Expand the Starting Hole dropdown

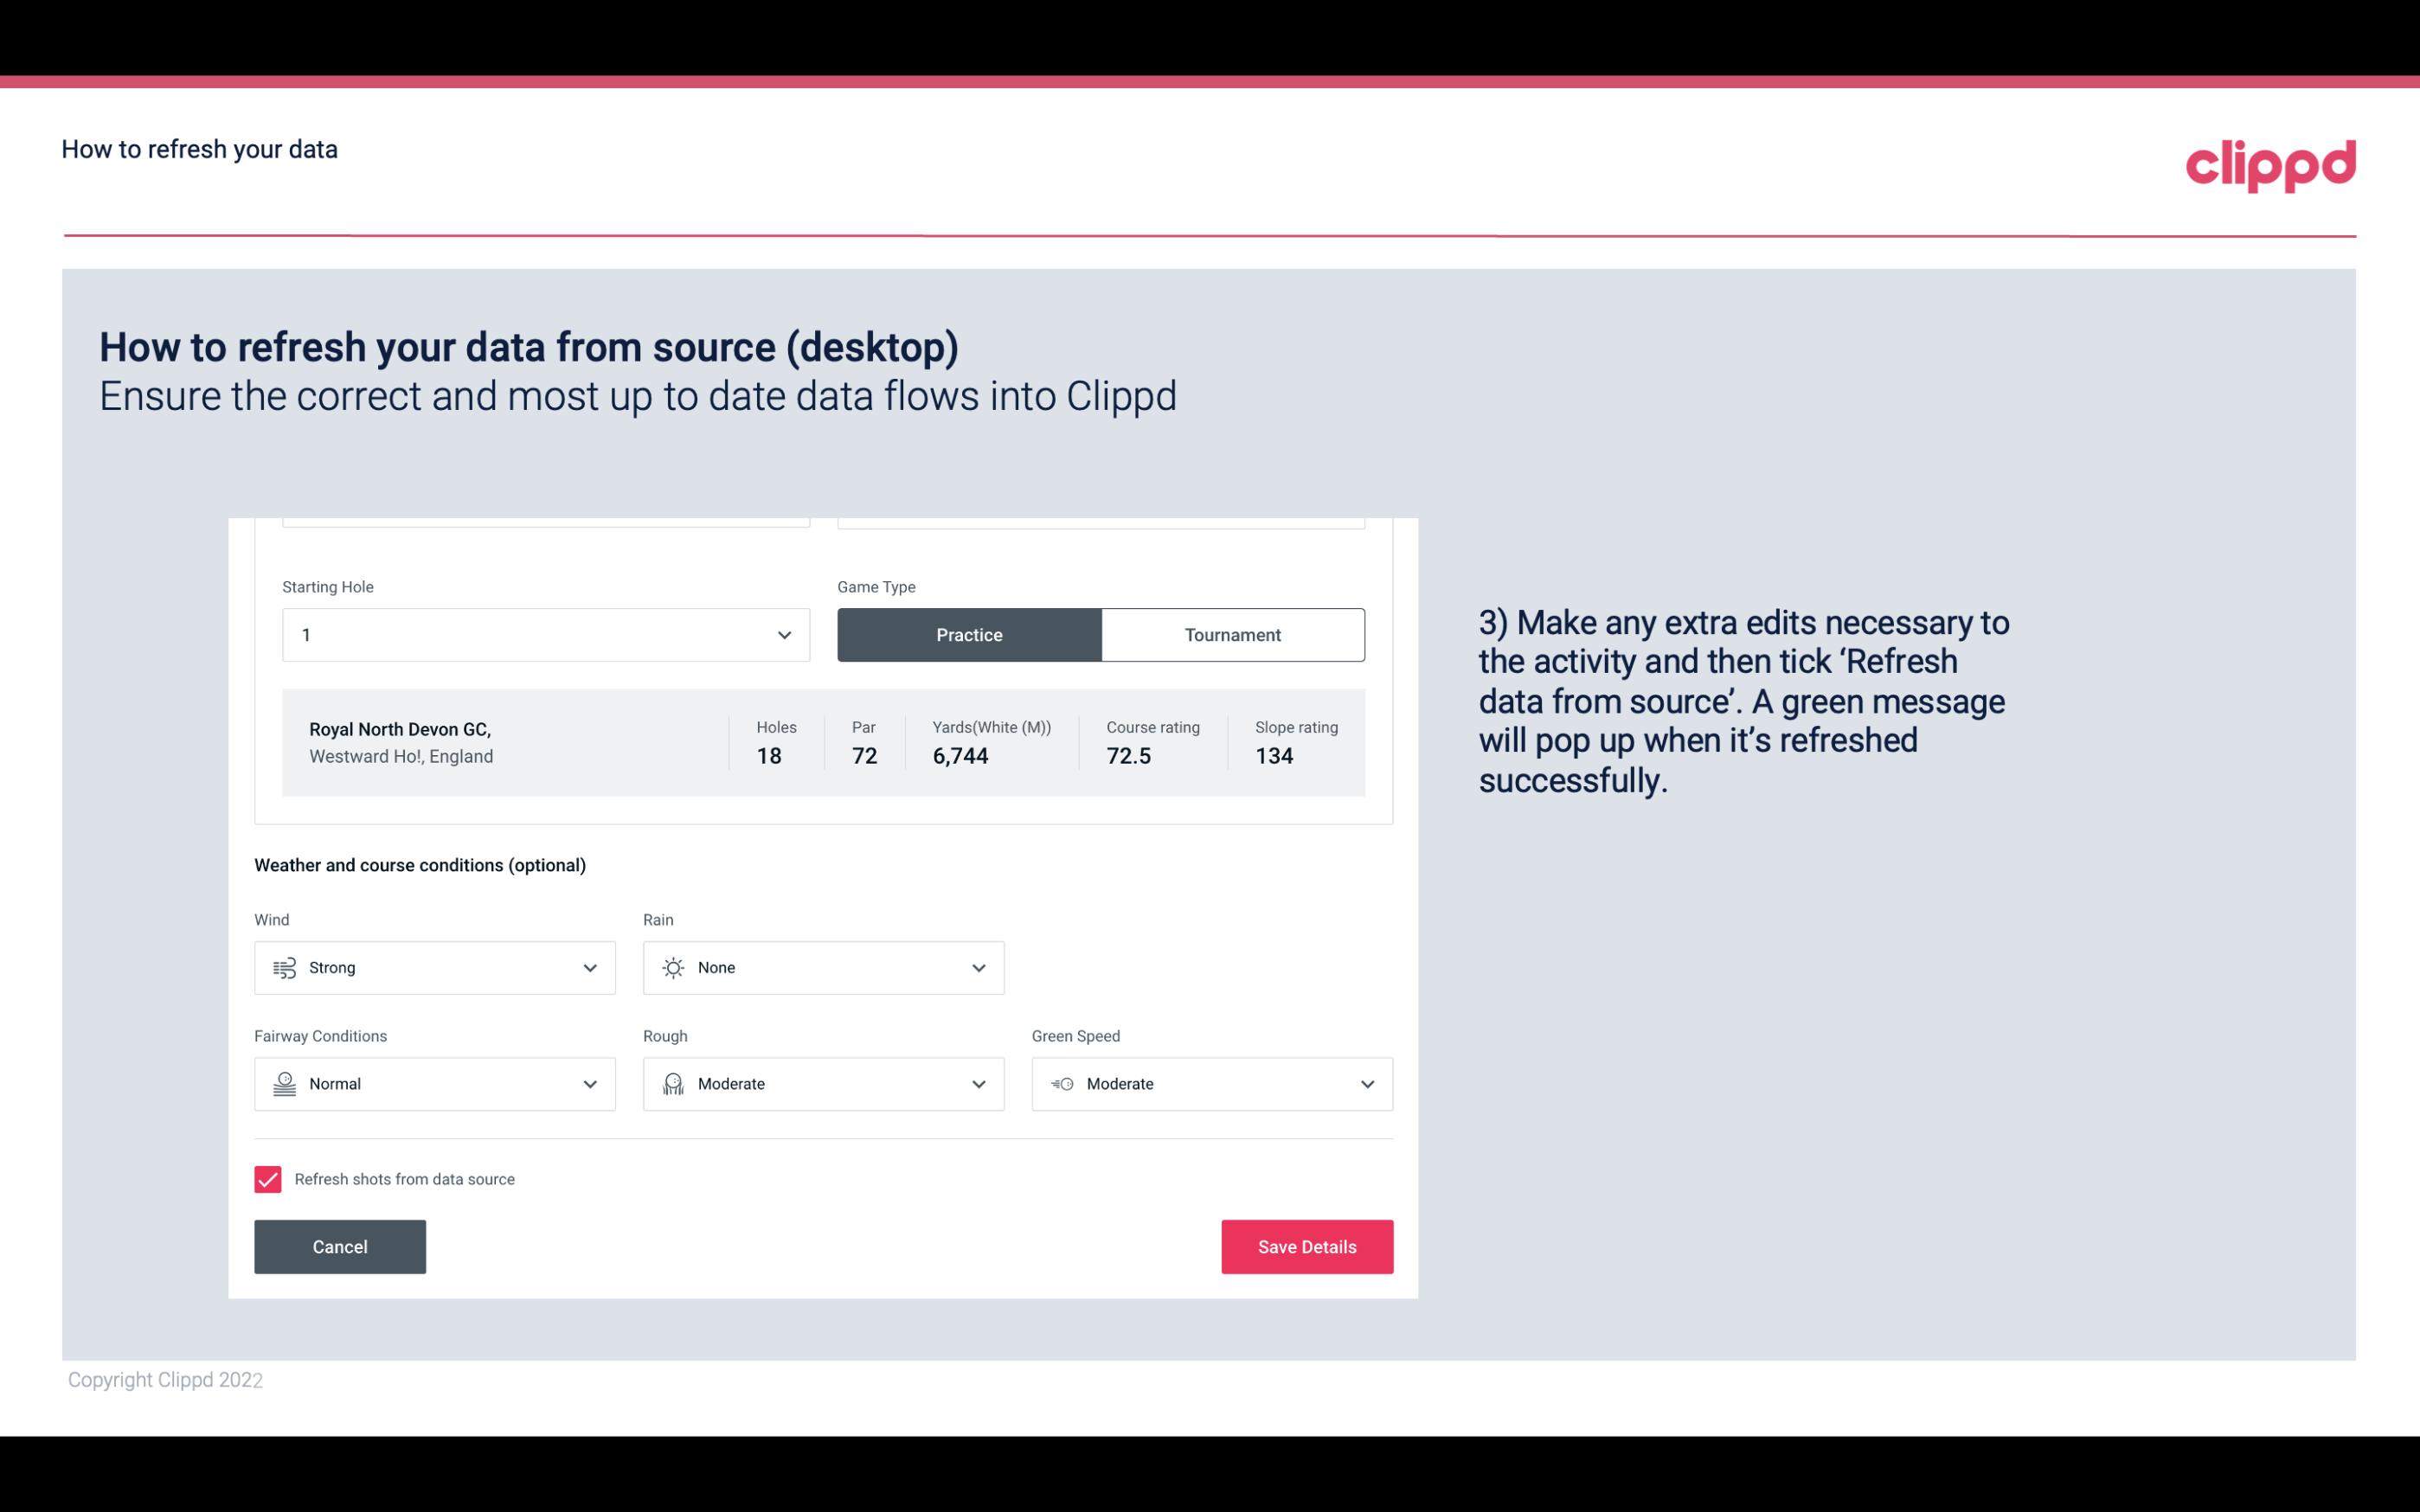(784, 634)
